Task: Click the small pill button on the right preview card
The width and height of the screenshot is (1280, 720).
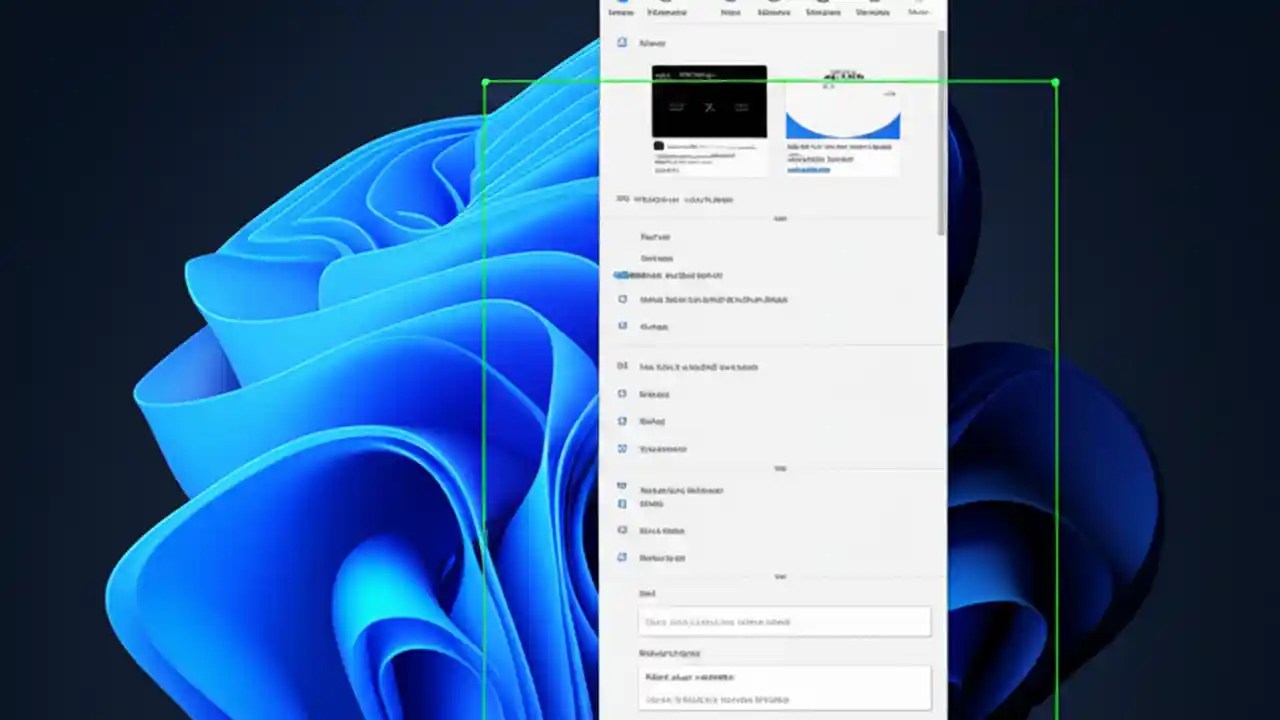Action: [889, 94]
